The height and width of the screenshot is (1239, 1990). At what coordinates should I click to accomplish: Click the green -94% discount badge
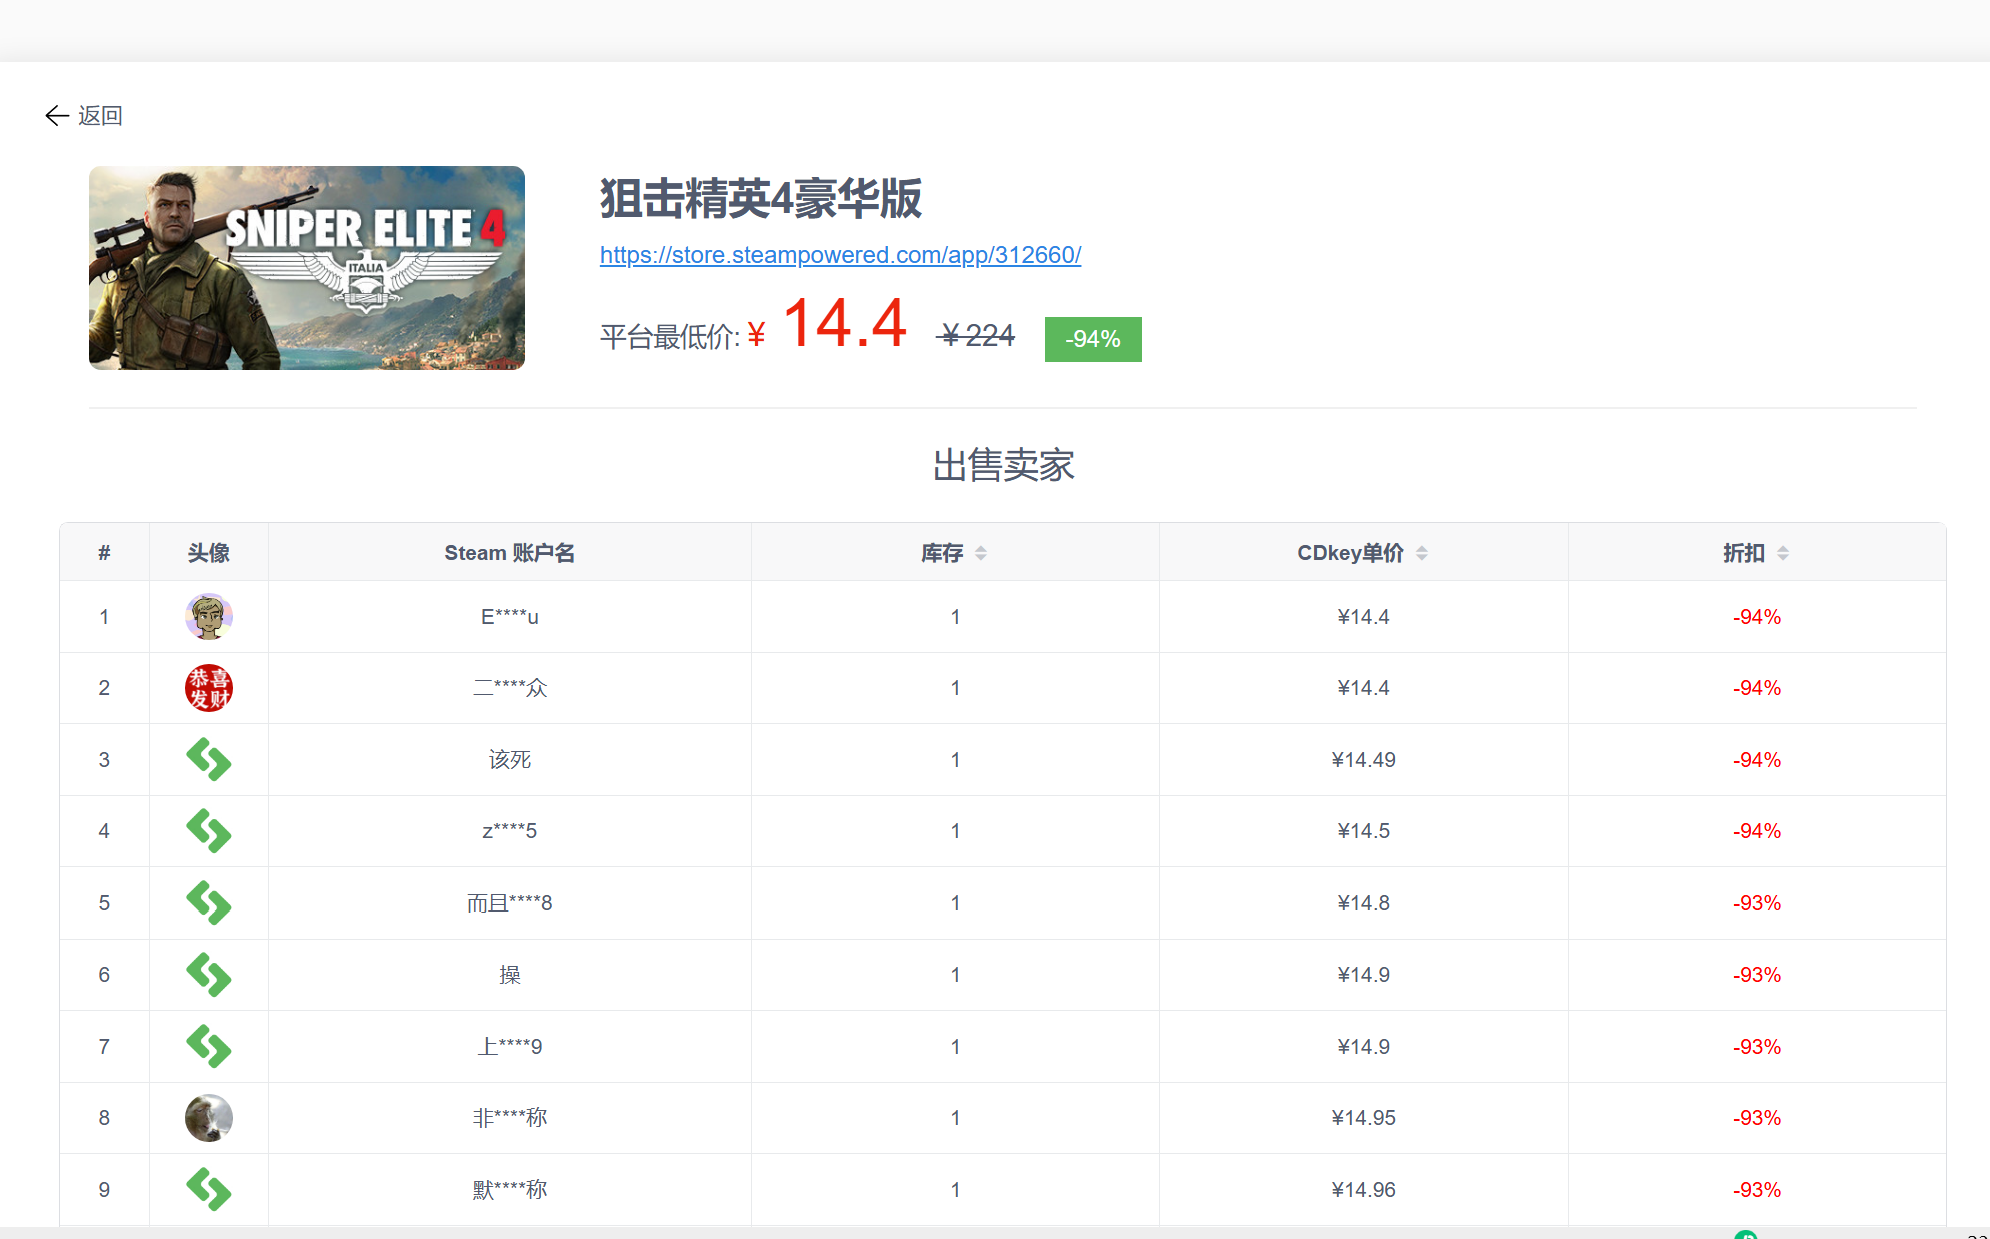coord(1093,339)
